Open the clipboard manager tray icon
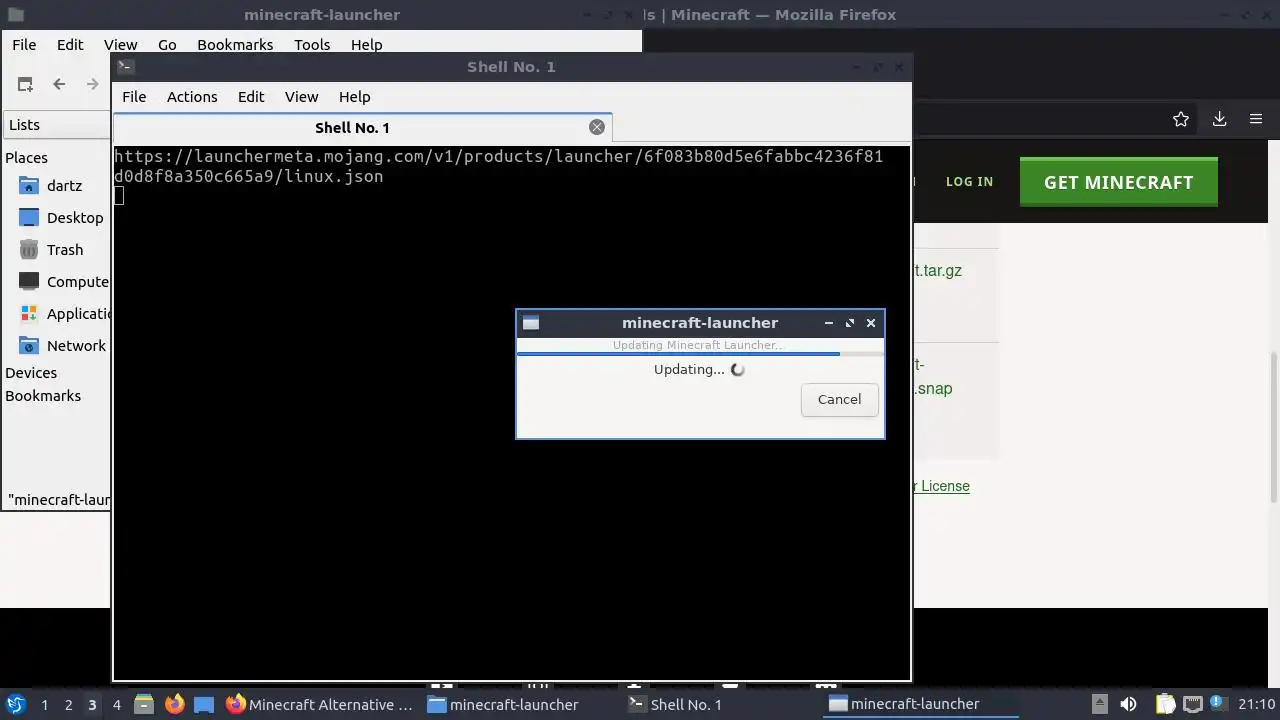Image resolution: width=1280 pixels, height=720 pixels. 1166,704
